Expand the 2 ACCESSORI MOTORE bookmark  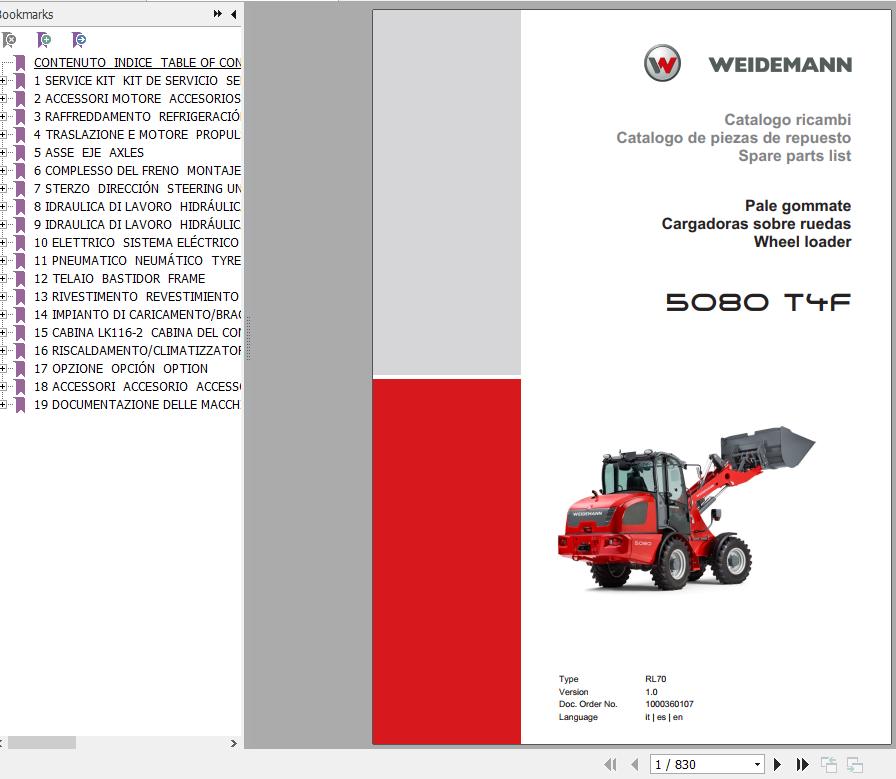click(x=3, y=98)
